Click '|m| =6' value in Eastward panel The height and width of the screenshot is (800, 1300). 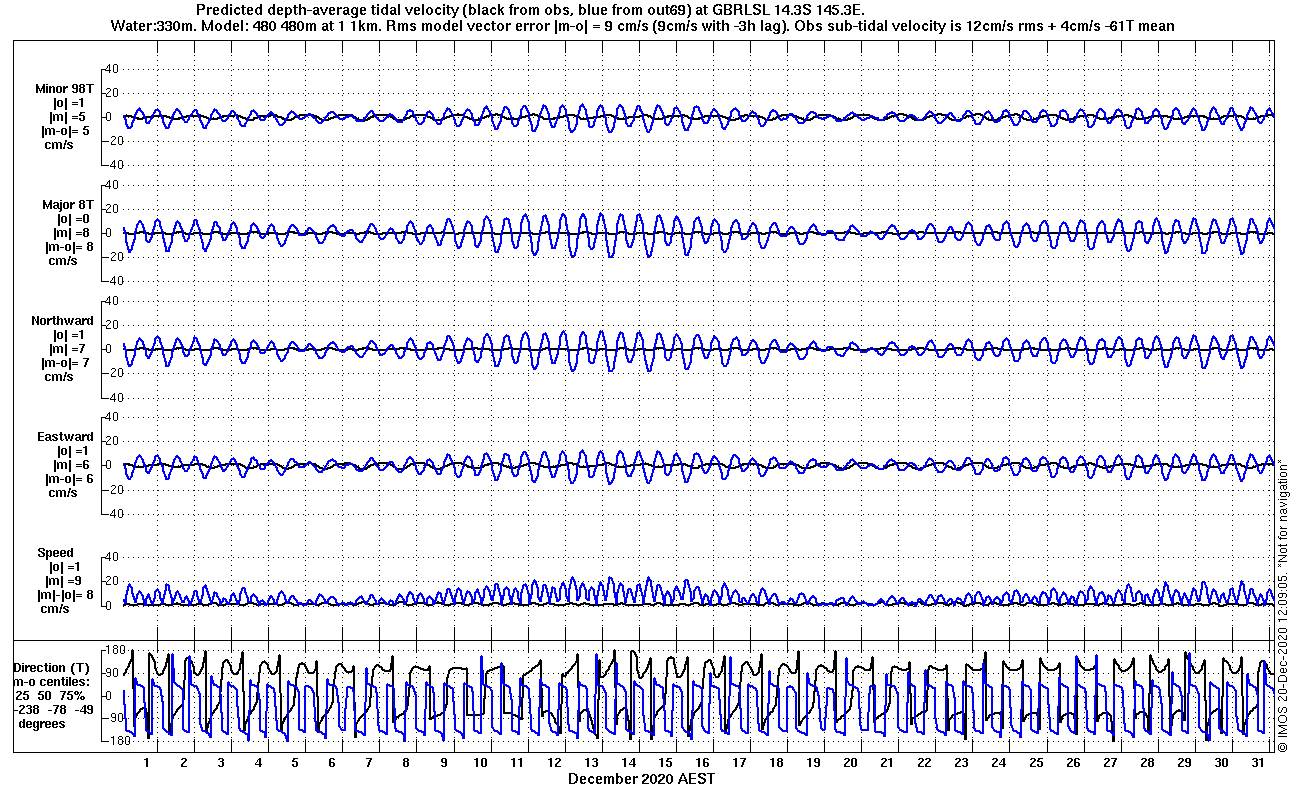70,465
